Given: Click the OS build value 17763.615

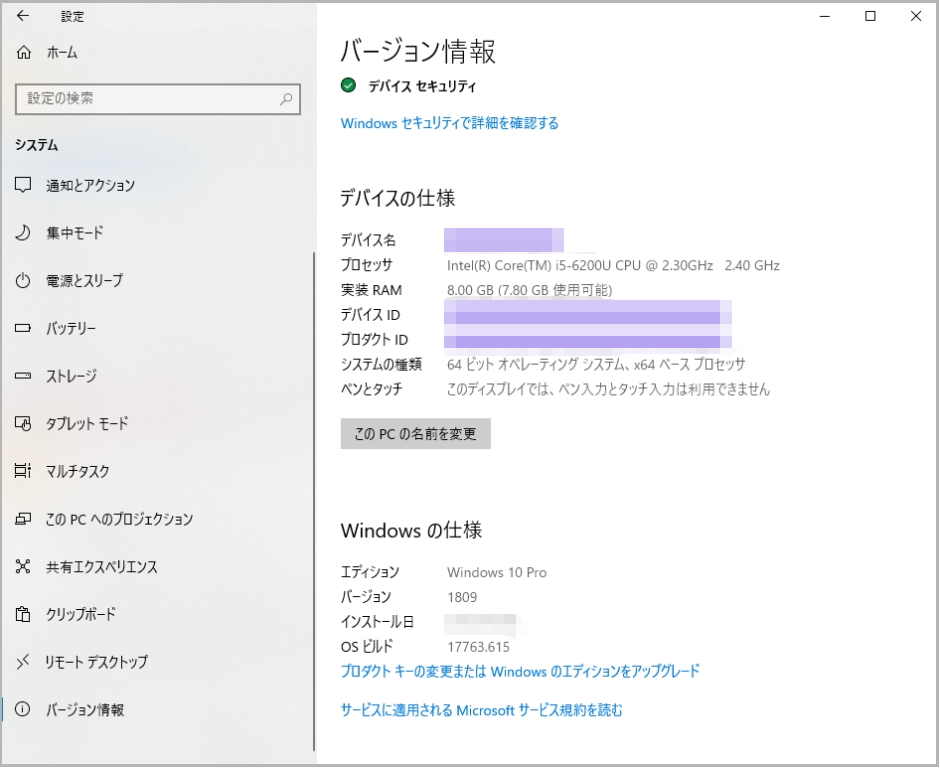Looking at the screenshot, I should point(478,647).
